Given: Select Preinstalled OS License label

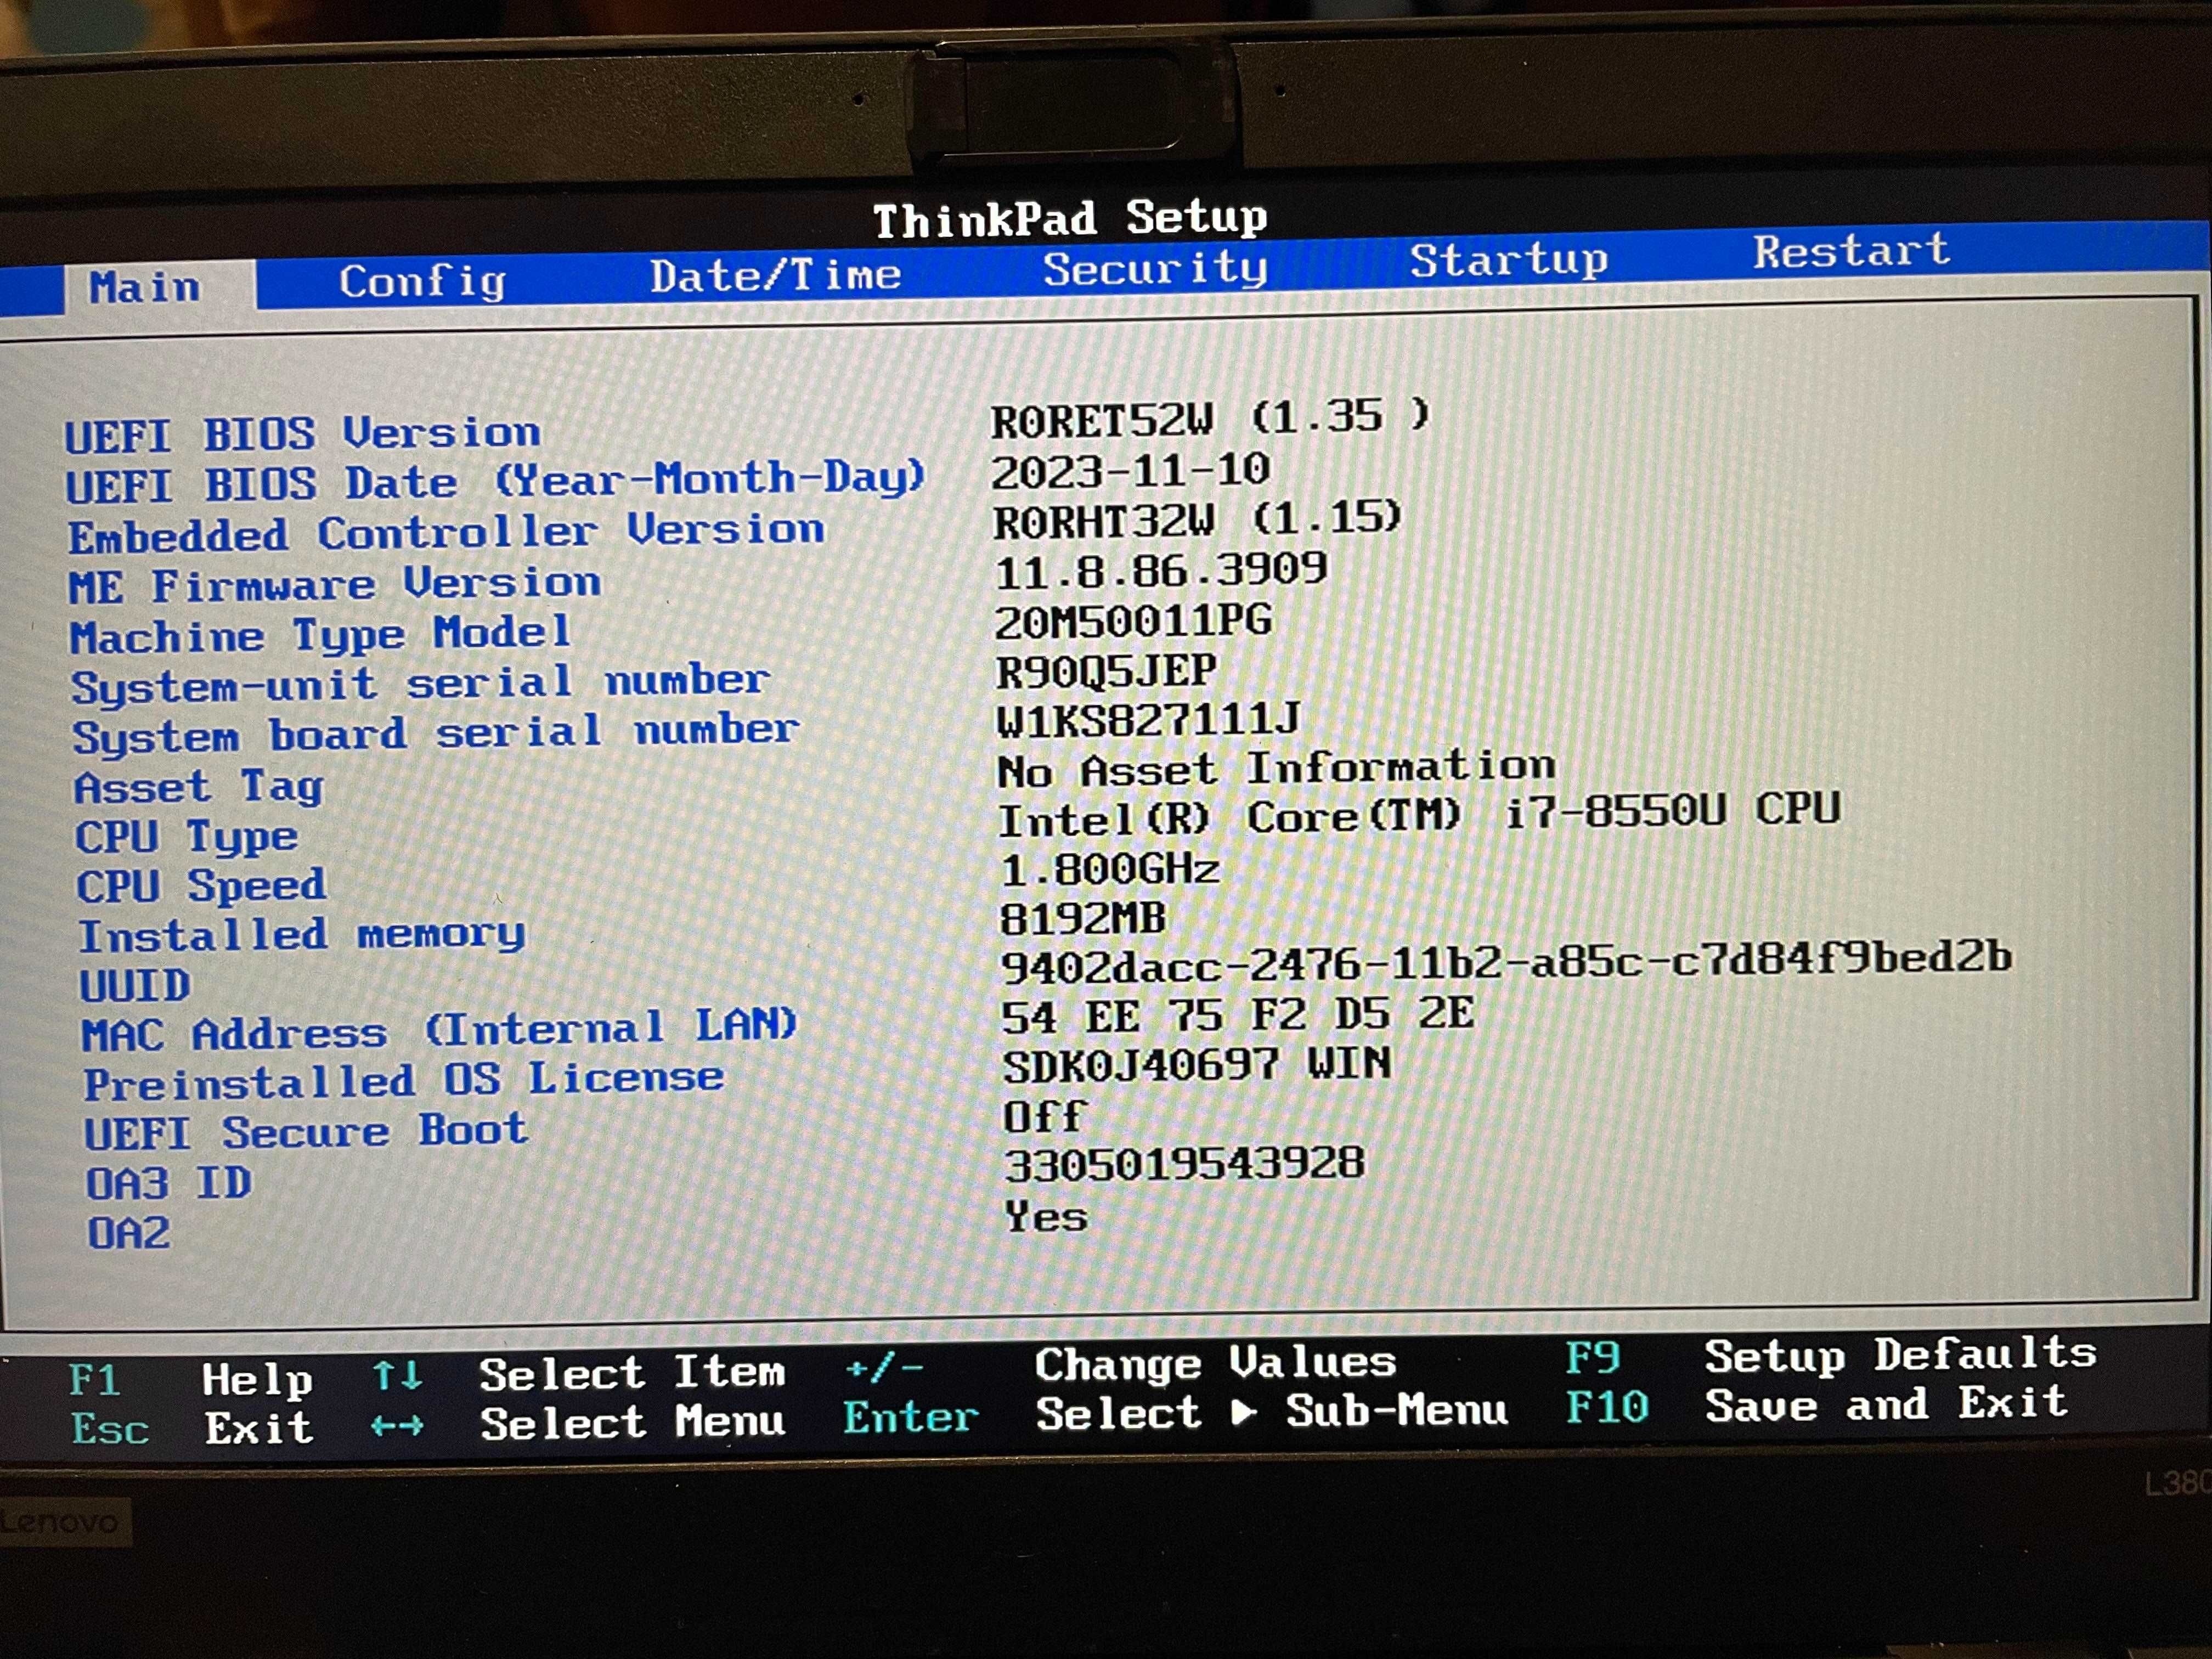Looking at the screenshot, I should pyautogui.click(x=403, y=1081).
